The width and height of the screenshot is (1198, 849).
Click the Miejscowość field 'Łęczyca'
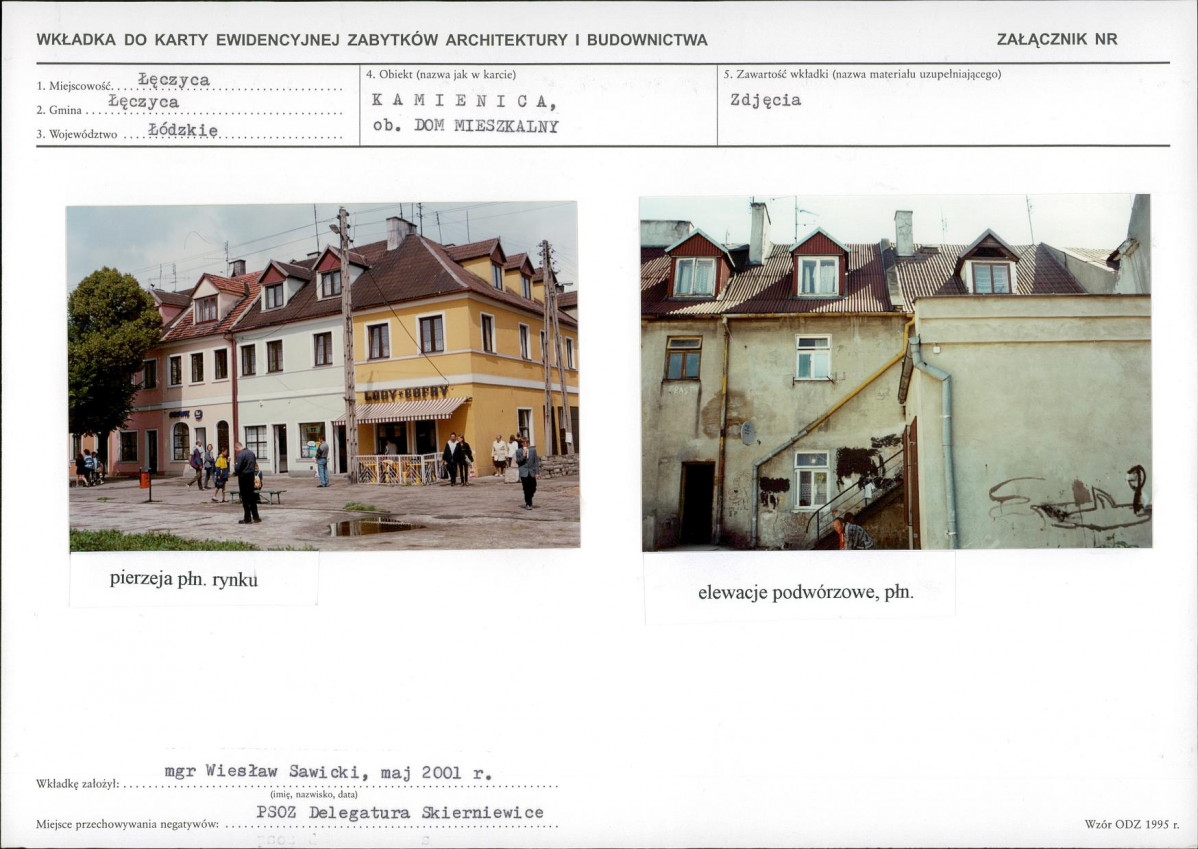(x=174, y=79)
